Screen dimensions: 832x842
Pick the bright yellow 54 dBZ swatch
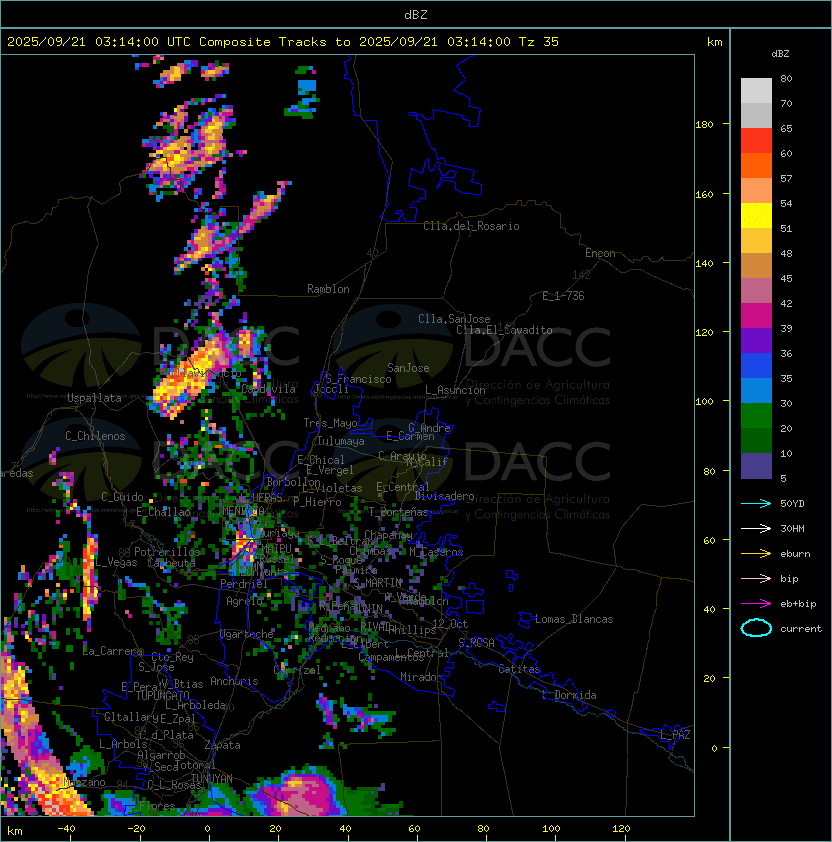pyautogui.click(x=756, y=215)
